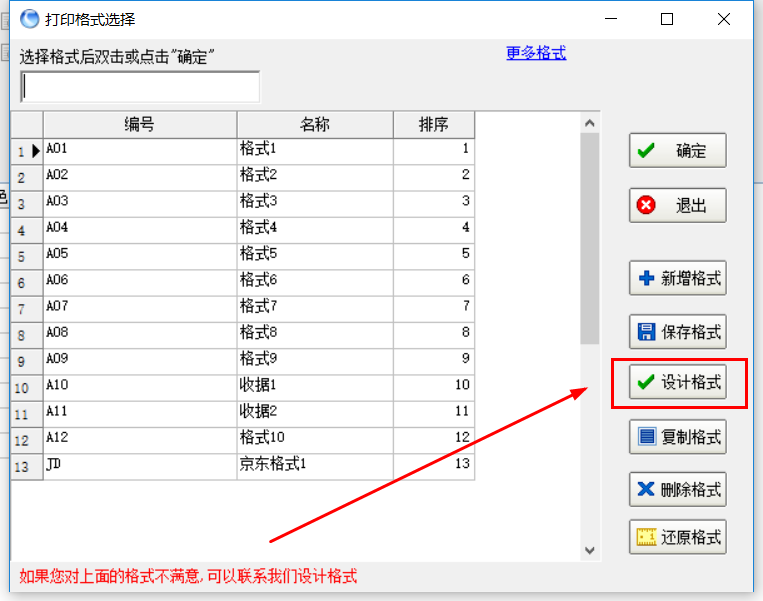Maximize the 打印格式选择 dialog
Image resolution: width=763 pixels, height=601 pixels.
pos(667,19)
